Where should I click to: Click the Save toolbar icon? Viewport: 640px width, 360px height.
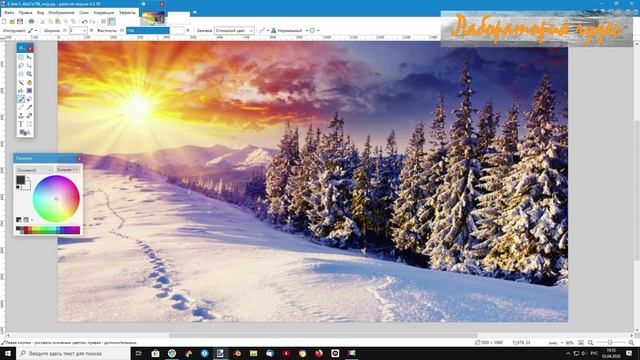click(x=20, y=21)
